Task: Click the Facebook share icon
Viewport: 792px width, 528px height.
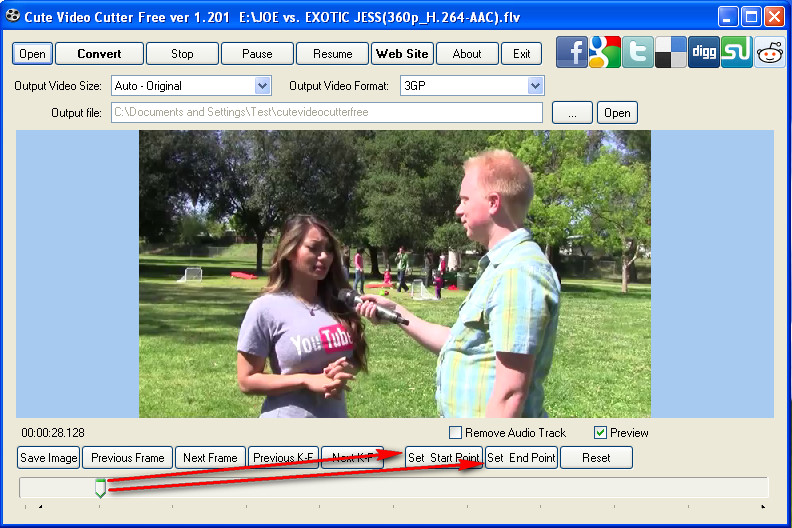Action: (572, 52)
